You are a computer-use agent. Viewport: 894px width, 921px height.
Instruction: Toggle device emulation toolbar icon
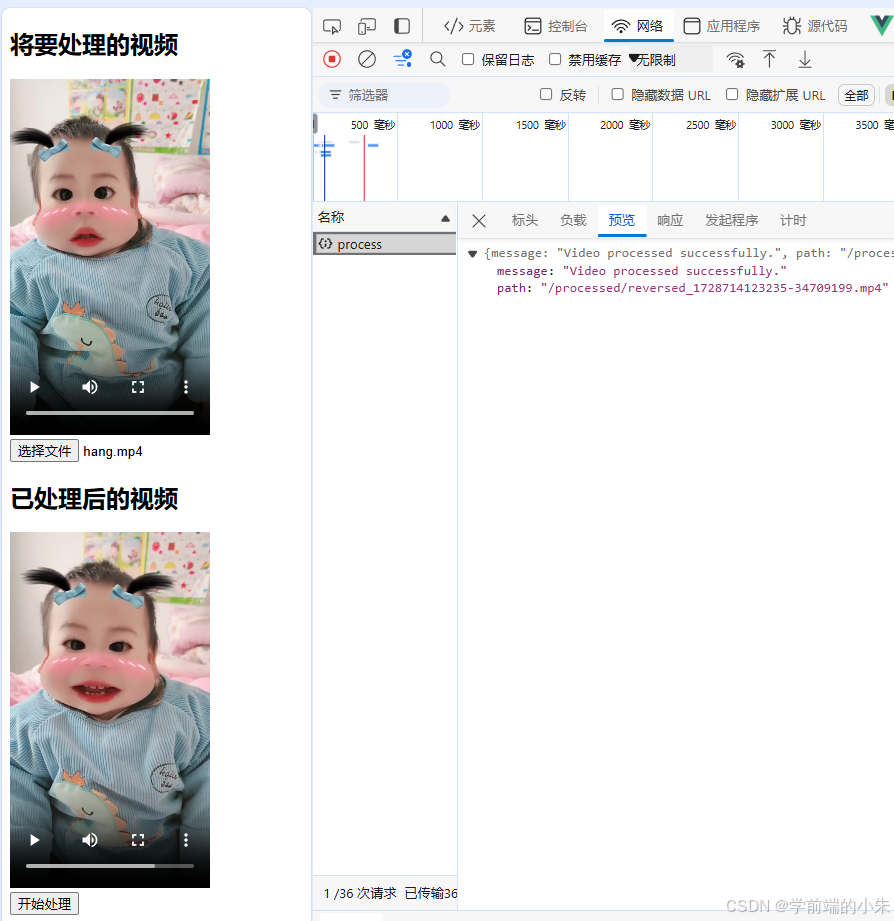point(367,26)
